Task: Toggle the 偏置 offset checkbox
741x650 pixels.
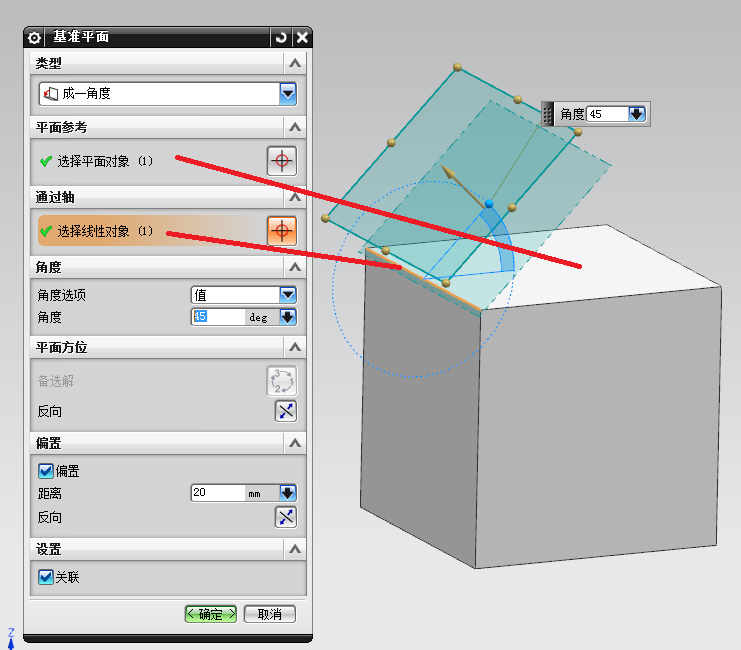Action: pyautogui.click(x=46, y=471)
